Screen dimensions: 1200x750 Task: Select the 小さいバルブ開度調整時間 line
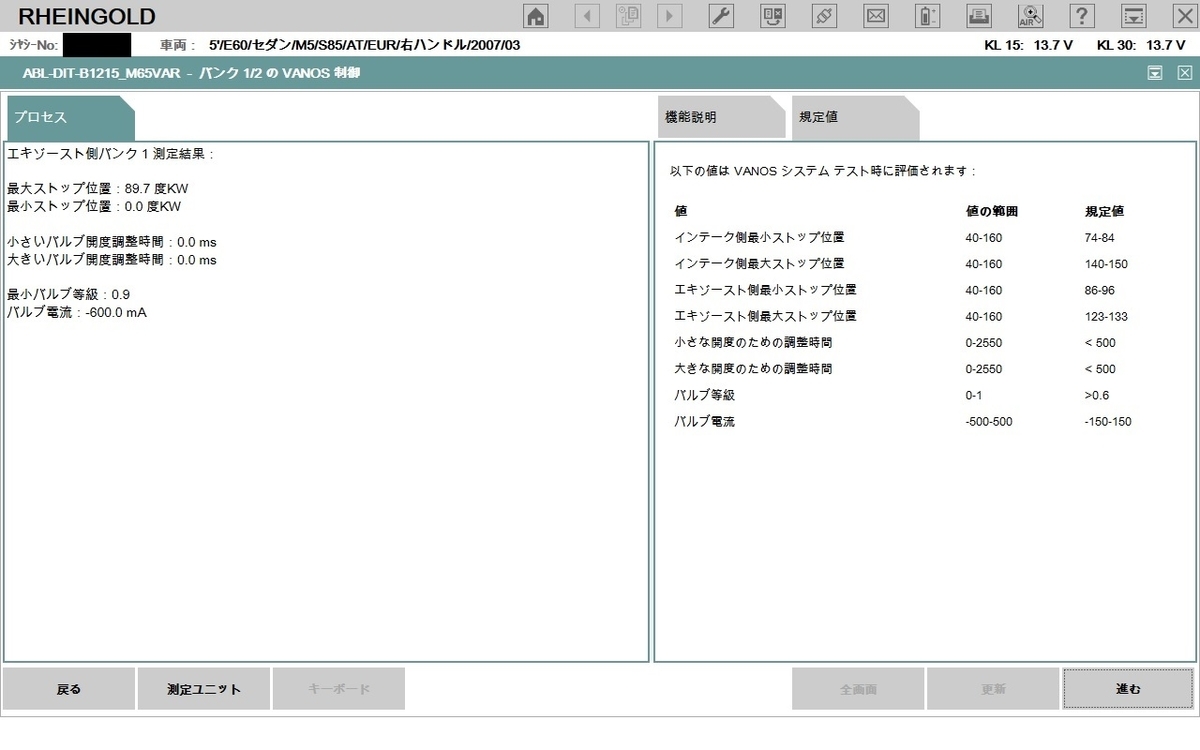pyautogui.click(x=112, y=242)
